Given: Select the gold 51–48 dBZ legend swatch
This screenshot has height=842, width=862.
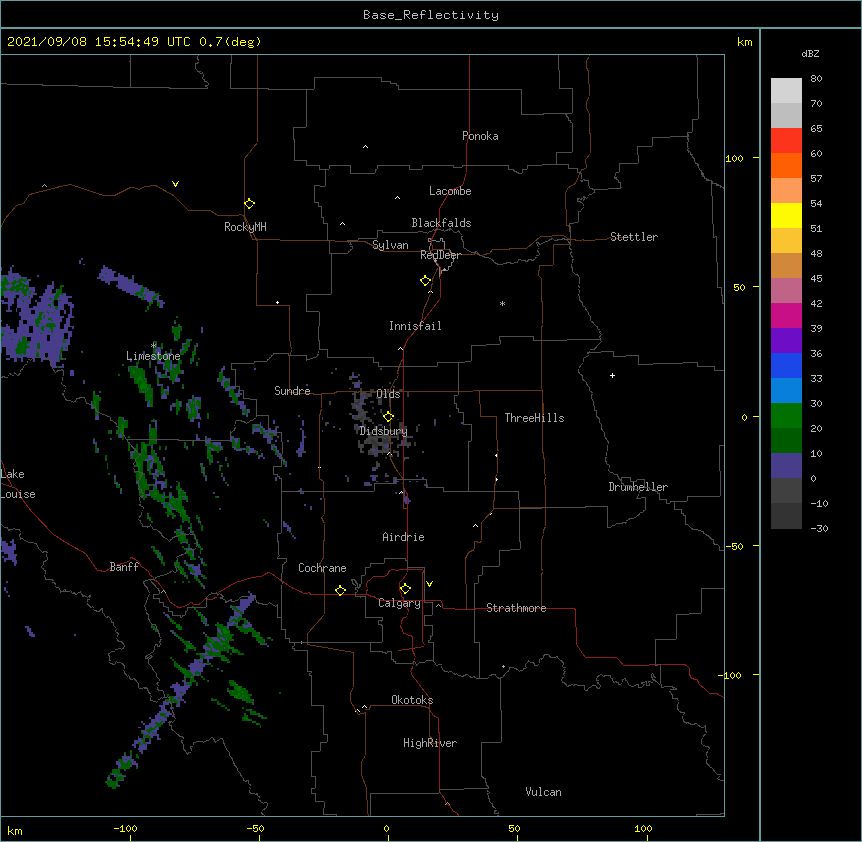Looking at the screenshot, I should point(786,241).
